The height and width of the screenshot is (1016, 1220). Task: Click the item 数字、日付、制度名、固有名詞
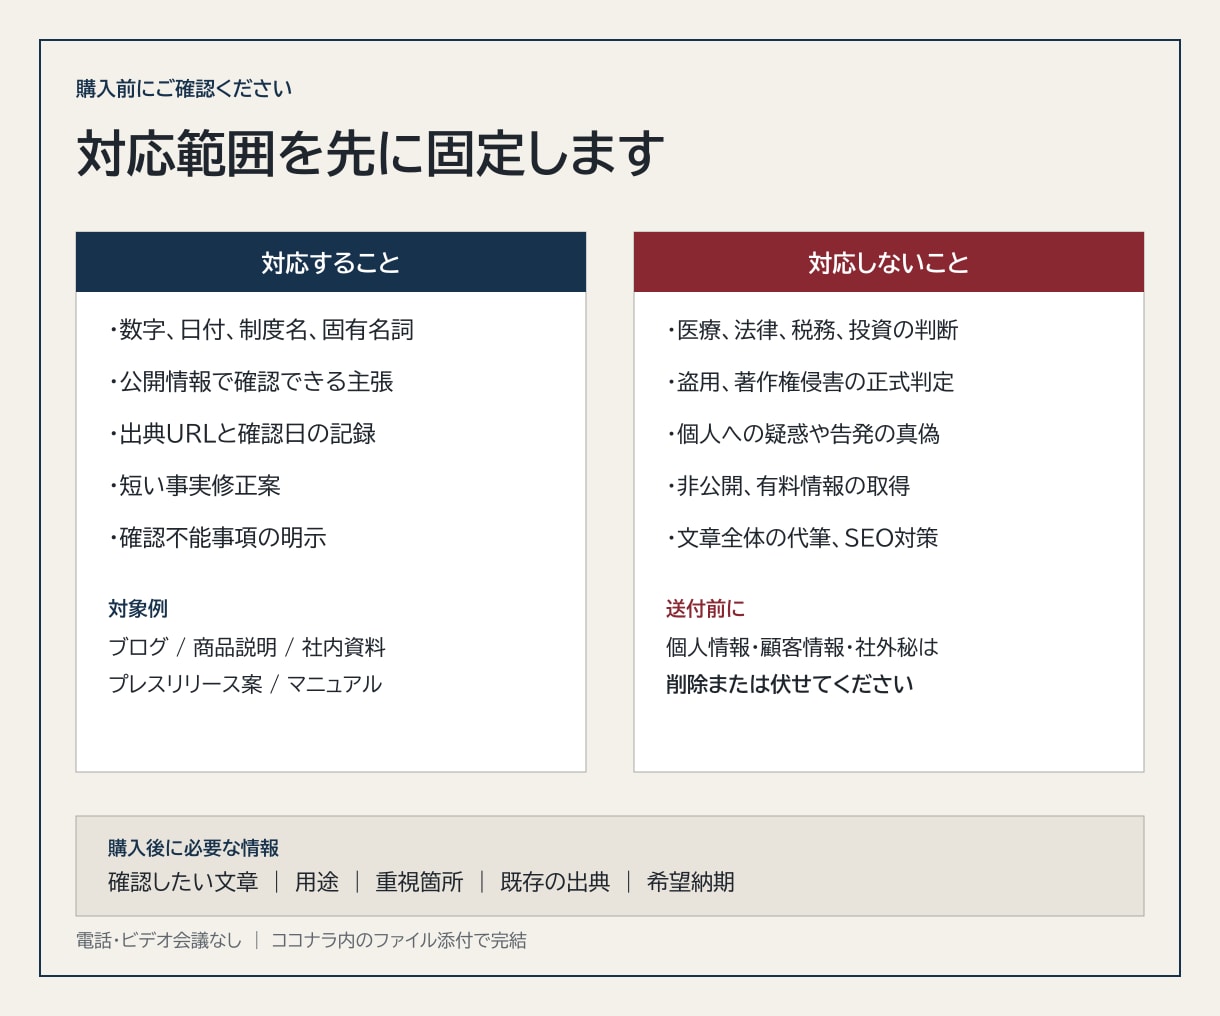[261, 330]
